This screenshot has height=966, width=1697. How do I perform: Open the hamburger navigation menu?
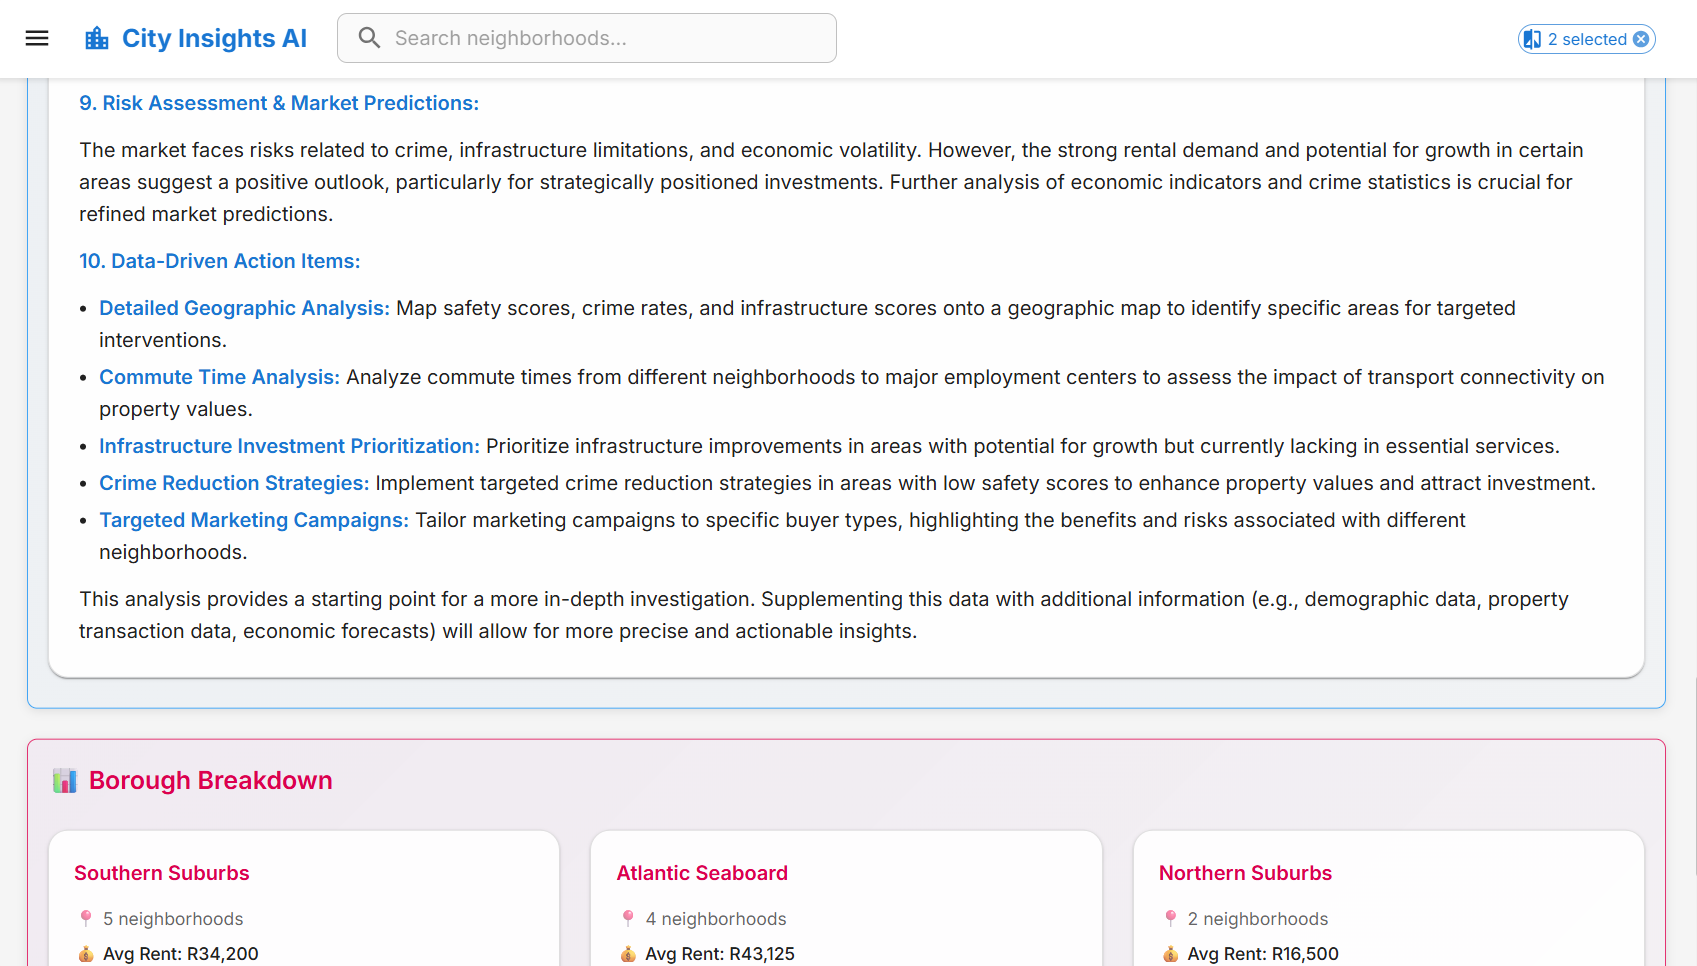(37, 38)
